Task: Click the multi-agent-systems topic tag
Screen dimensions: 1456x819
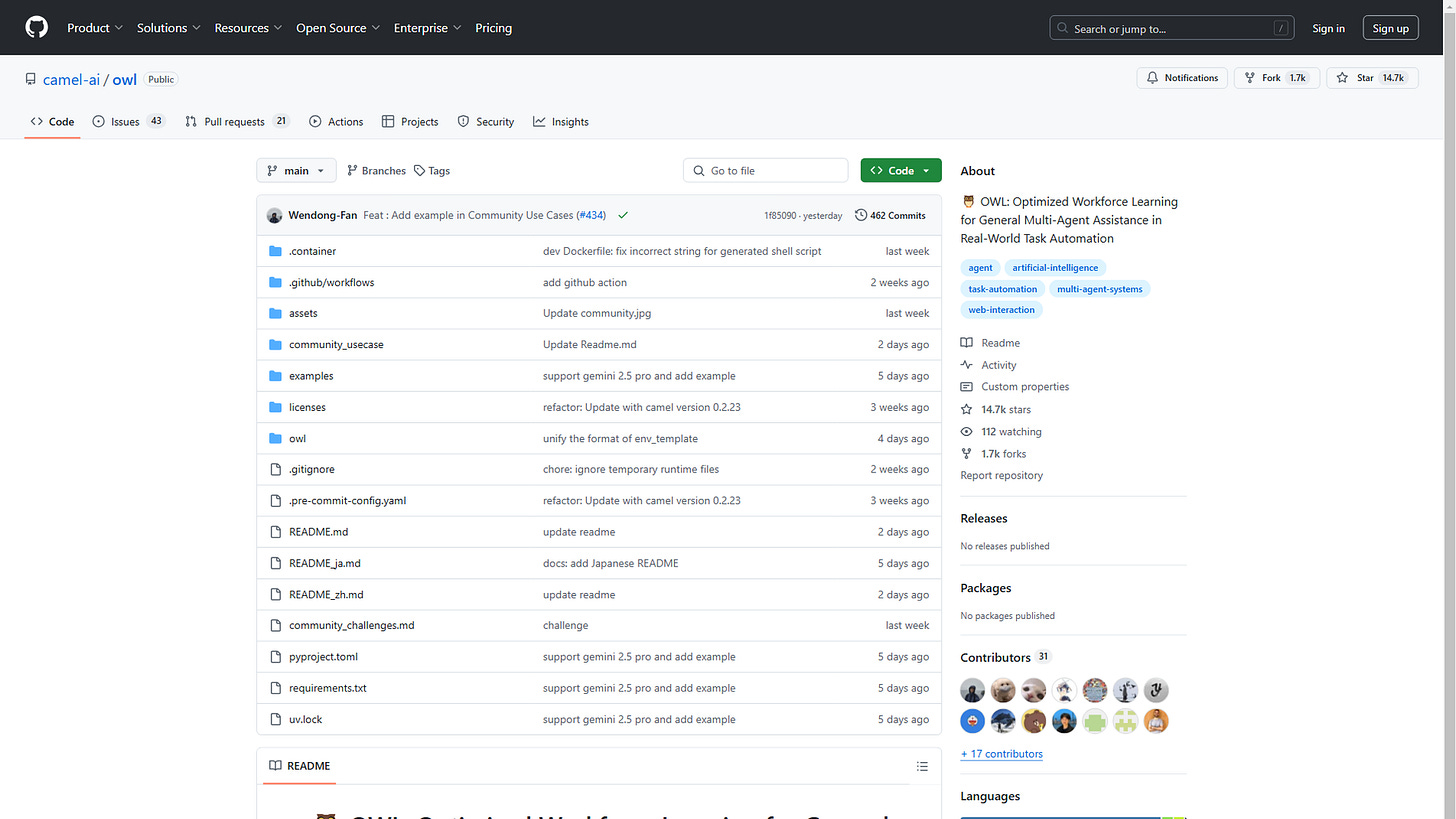Action: click(1099, 289)
